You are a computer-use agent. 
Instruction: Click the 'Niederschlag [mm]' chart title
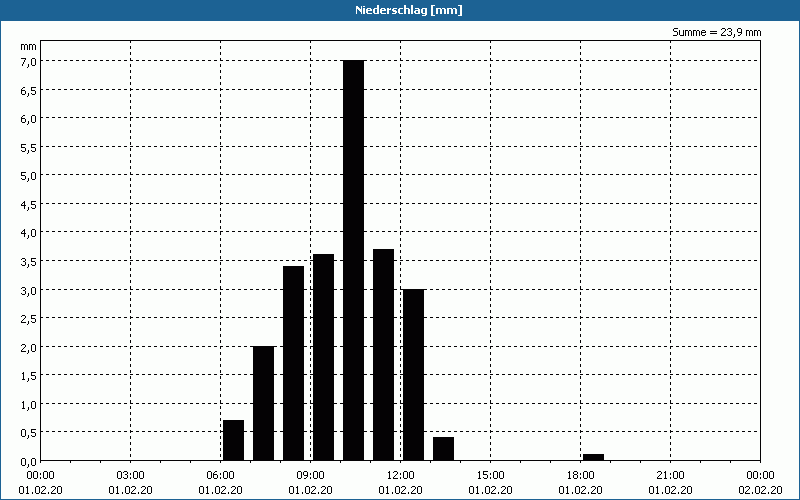click(x=409, y=10)
